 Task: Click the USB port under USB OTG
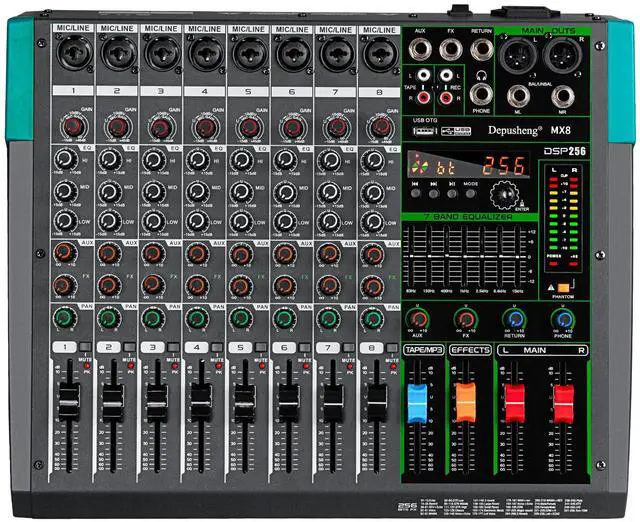[x=424, y=131]
